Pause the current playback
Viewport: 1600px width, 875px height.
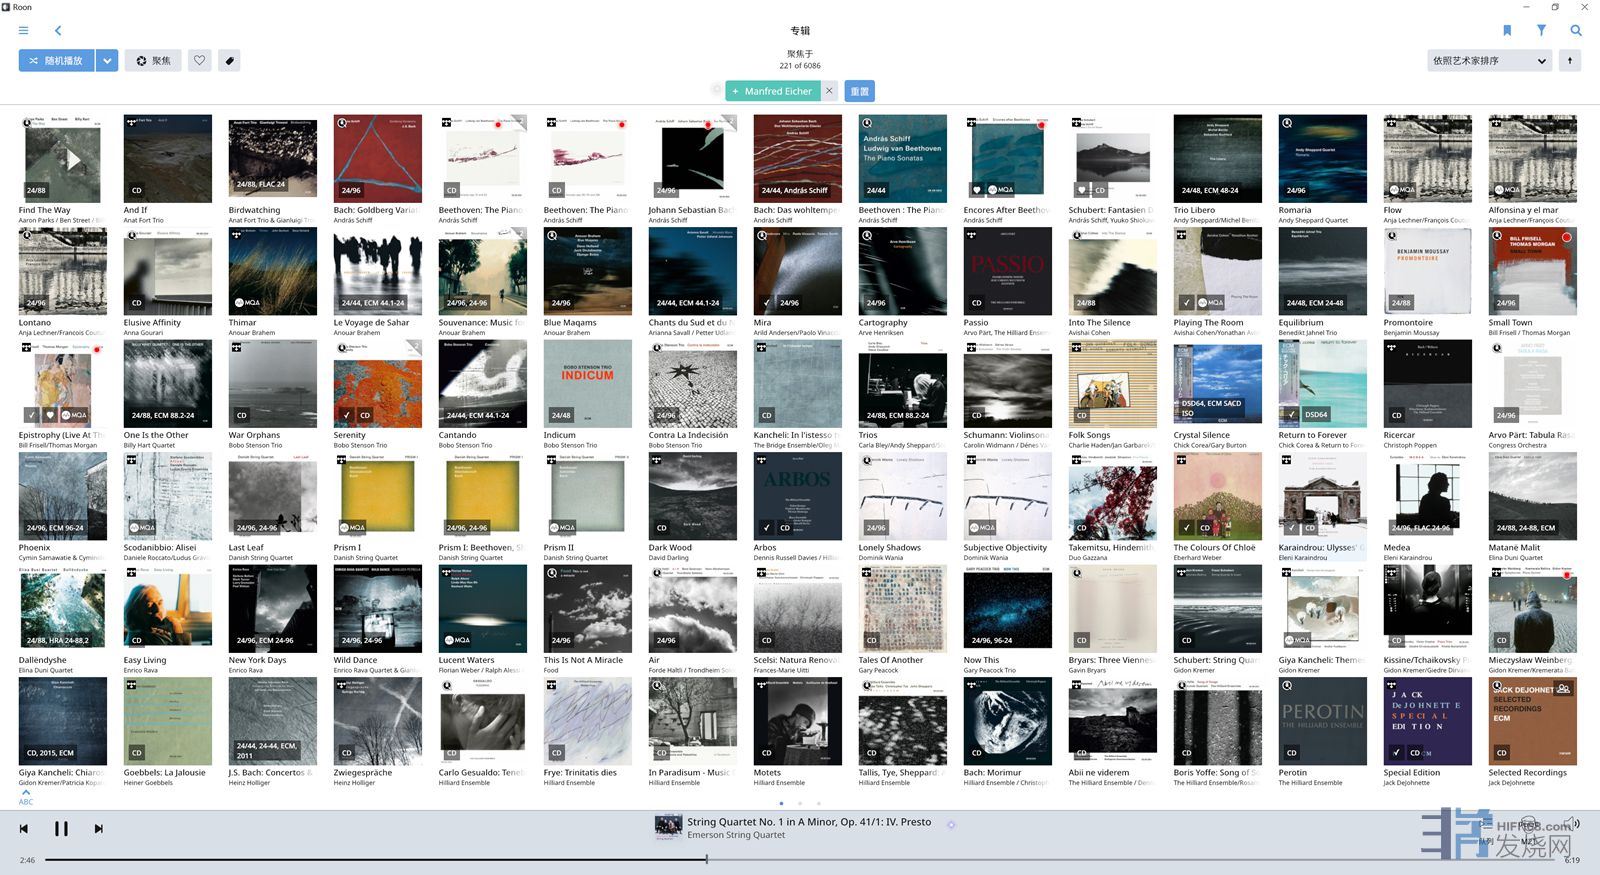tap(61, 828)
